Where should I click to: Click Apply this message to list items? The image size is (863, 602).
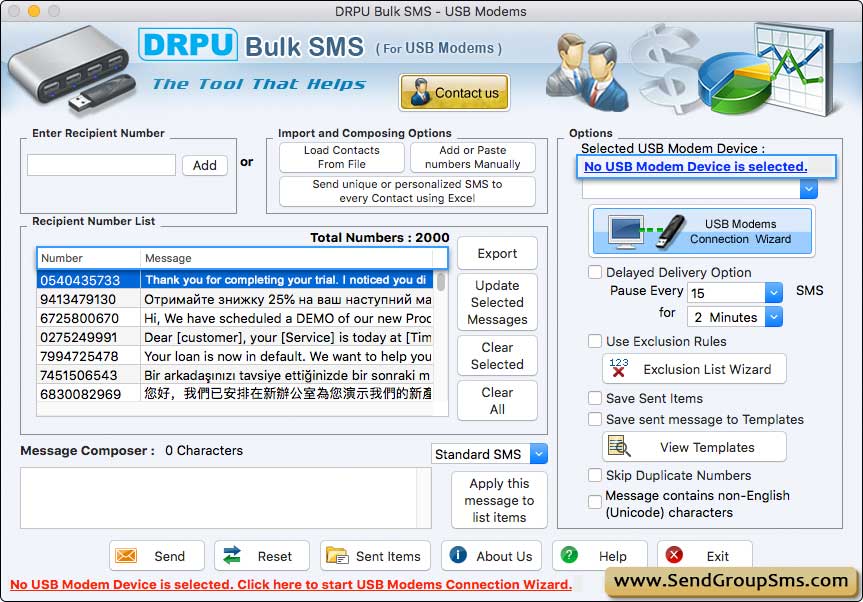499,500
